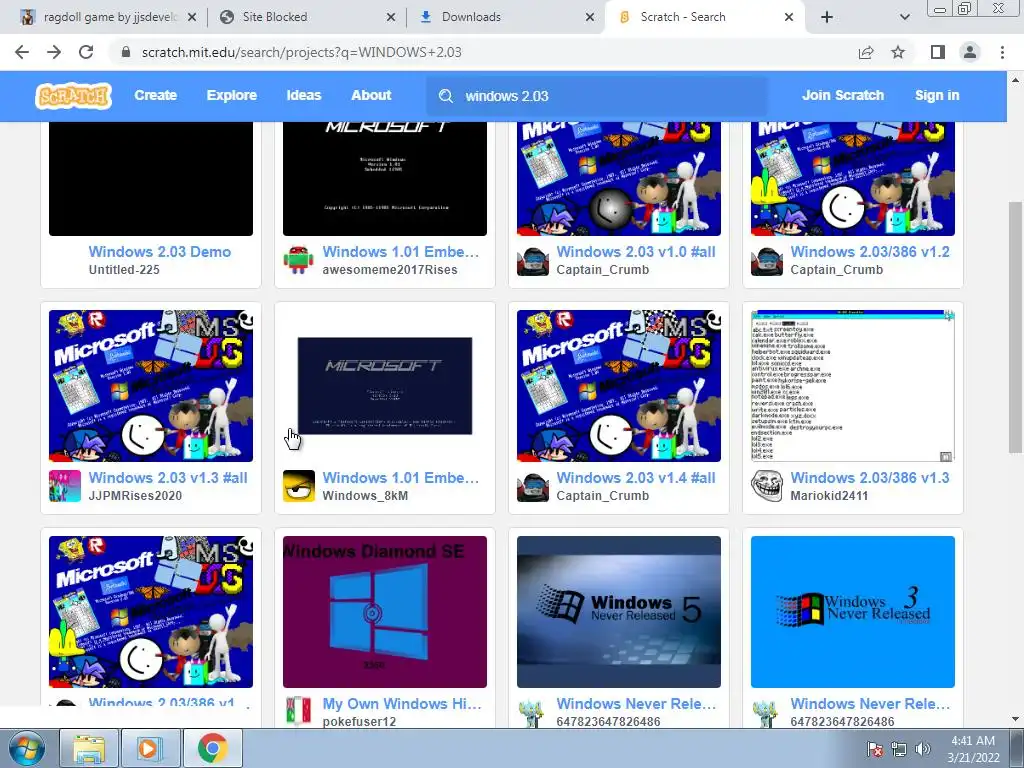Reload the page
Screen dimensions: 1024x768
(x=86, y=52)
